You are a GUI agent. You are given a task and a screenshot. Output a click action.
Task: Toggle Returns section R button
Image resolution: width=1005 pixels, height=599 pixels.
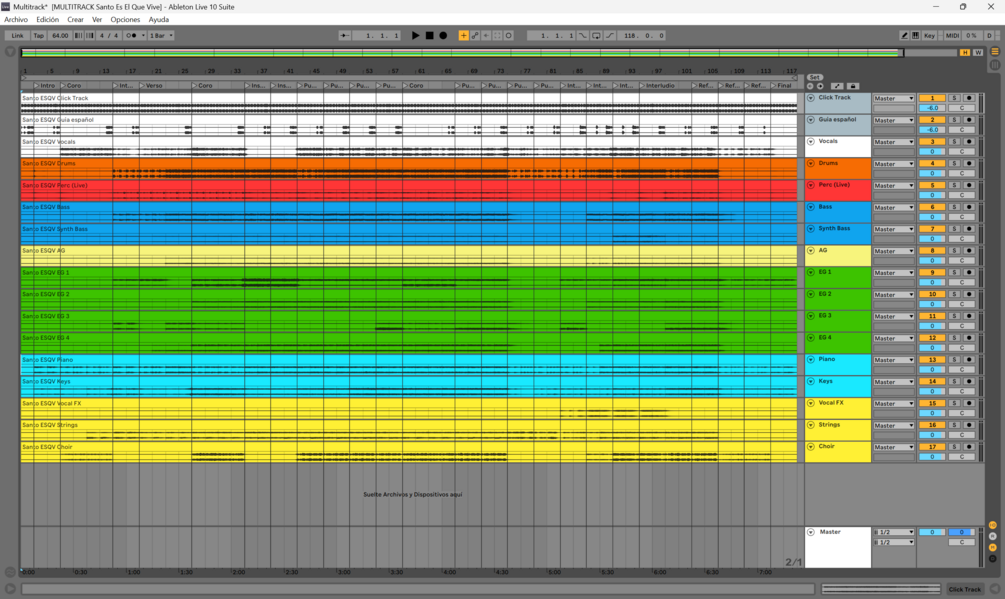click(993, 536)
